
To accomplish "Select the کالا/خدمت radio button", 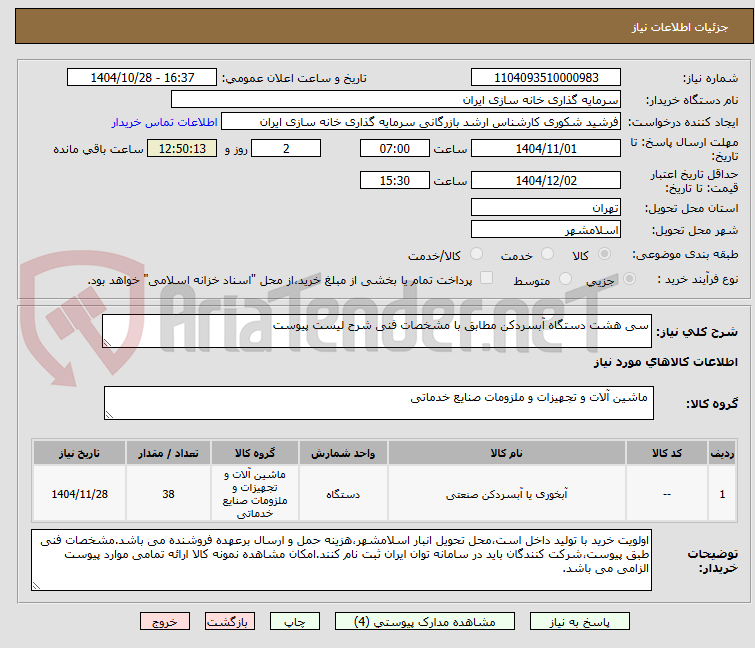I will tap(476, 254).
